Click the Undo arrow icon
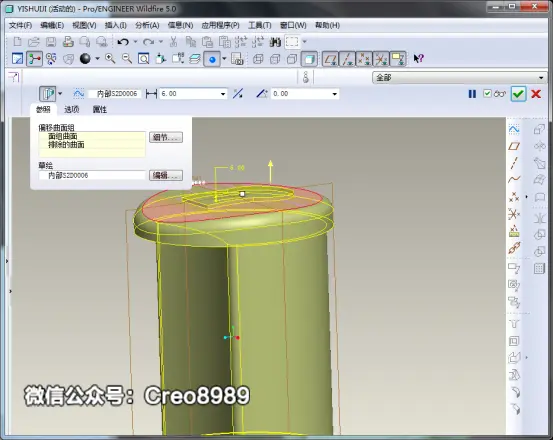The height and width of the screenshot is (440, 554). click(x=123, y=42)
